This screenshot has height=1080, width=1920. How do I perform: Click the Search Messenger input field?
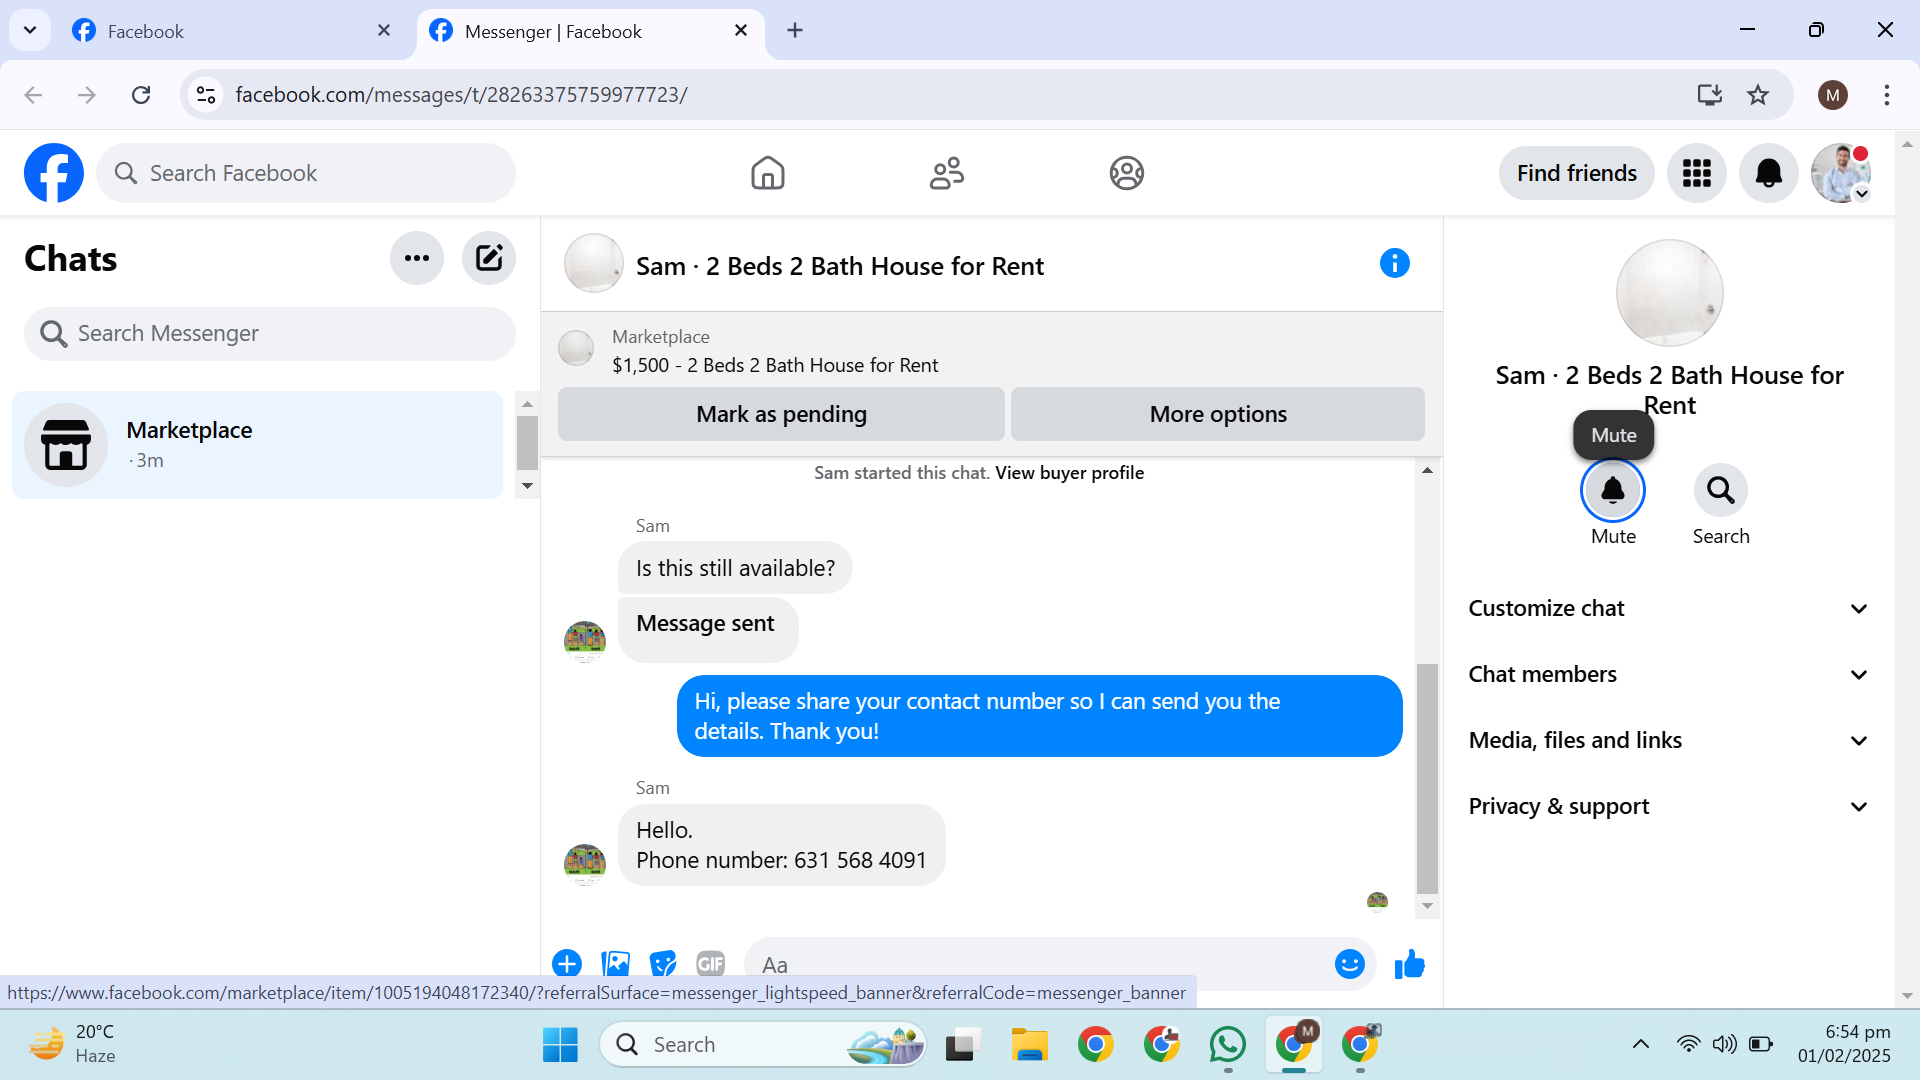[270, 334]
